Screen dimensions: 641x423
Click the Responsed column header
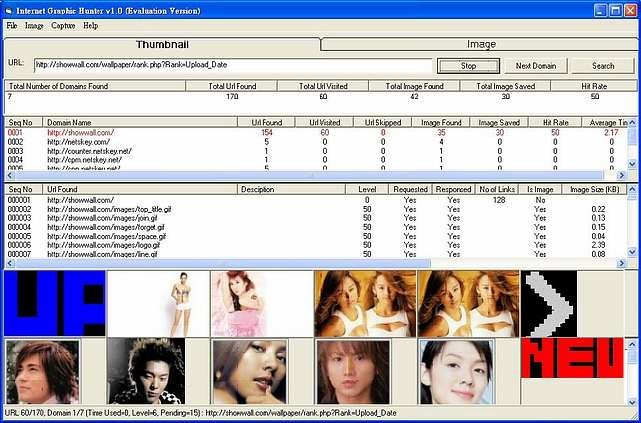click(x=453, y=189)
